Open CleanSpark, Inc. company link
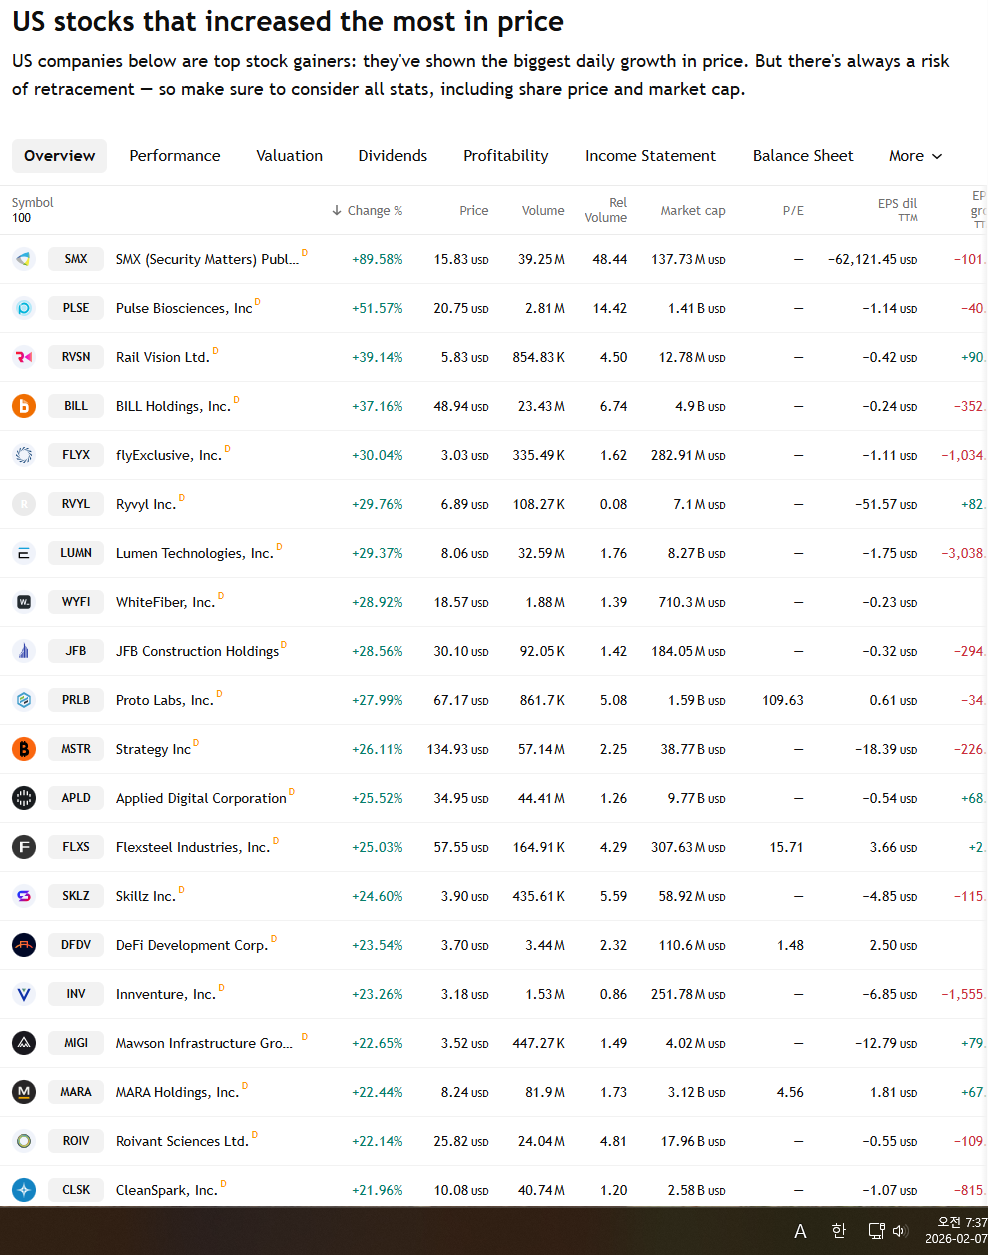This screenshot has width=988, height=1255. click(x=167, y=1190)
